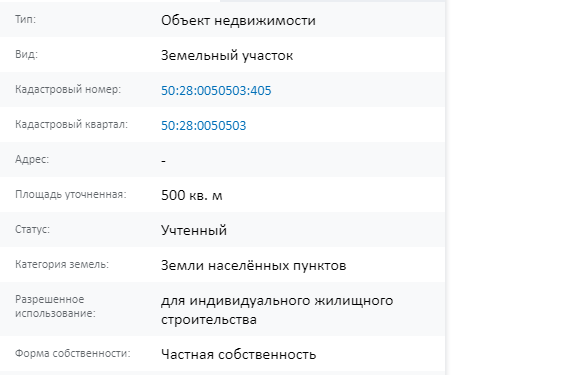Viewport: 568px width, 375px height.
Task: Click the 'Адрес:' field label
Action: click(32, 159)
